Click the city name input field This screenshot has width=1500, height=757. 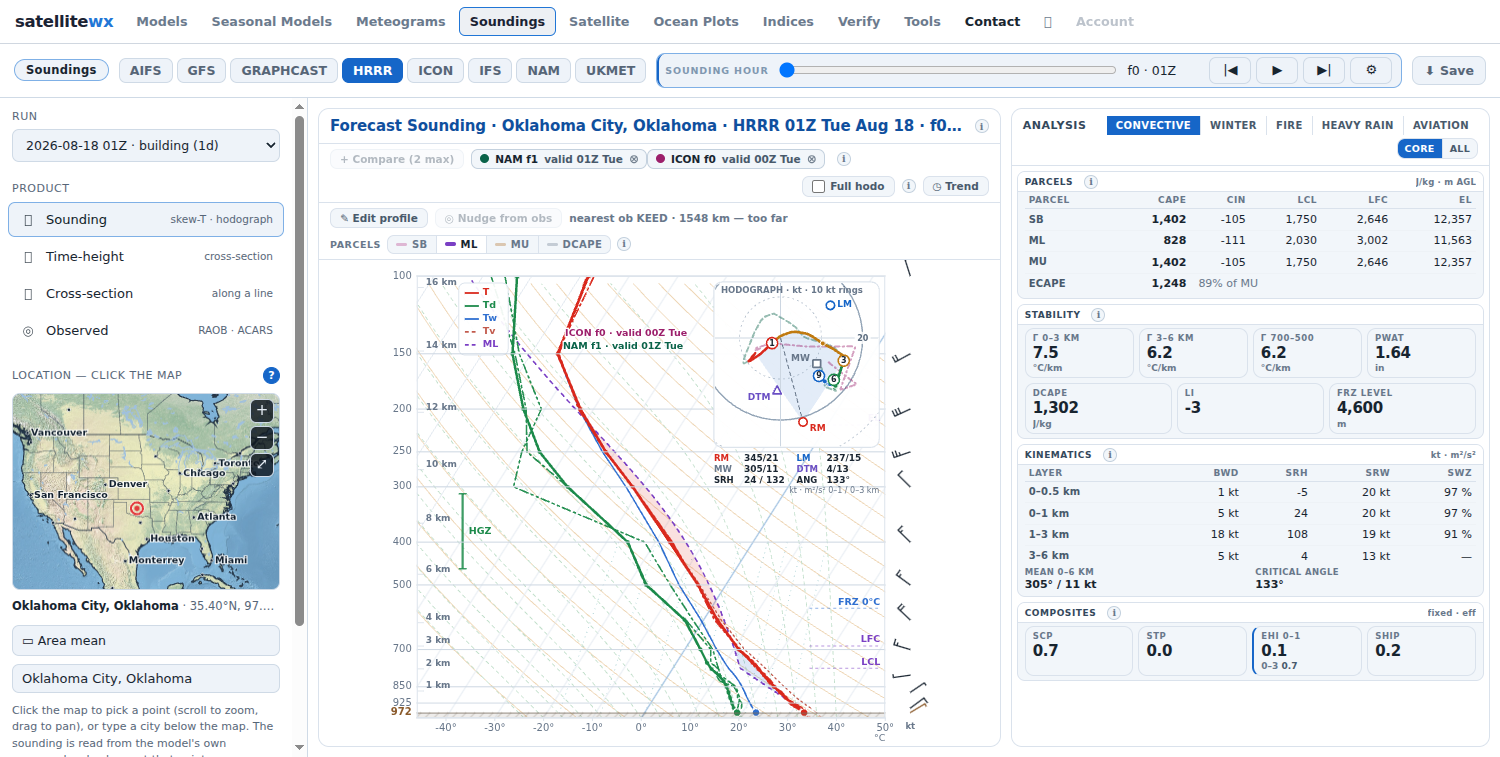146,678
